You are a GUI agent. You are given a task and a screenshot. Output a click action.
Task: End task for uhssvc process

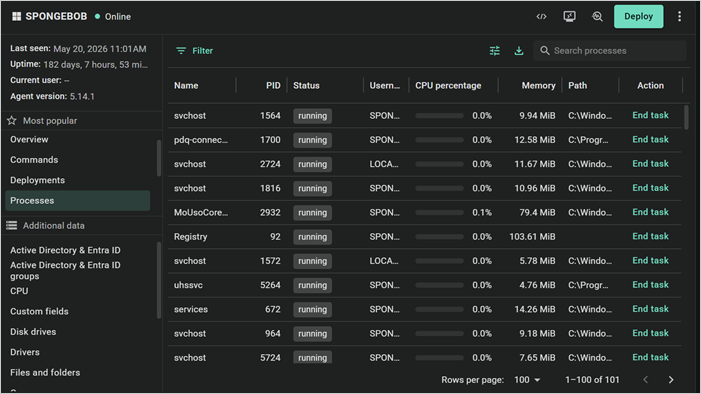click(650, 284)
